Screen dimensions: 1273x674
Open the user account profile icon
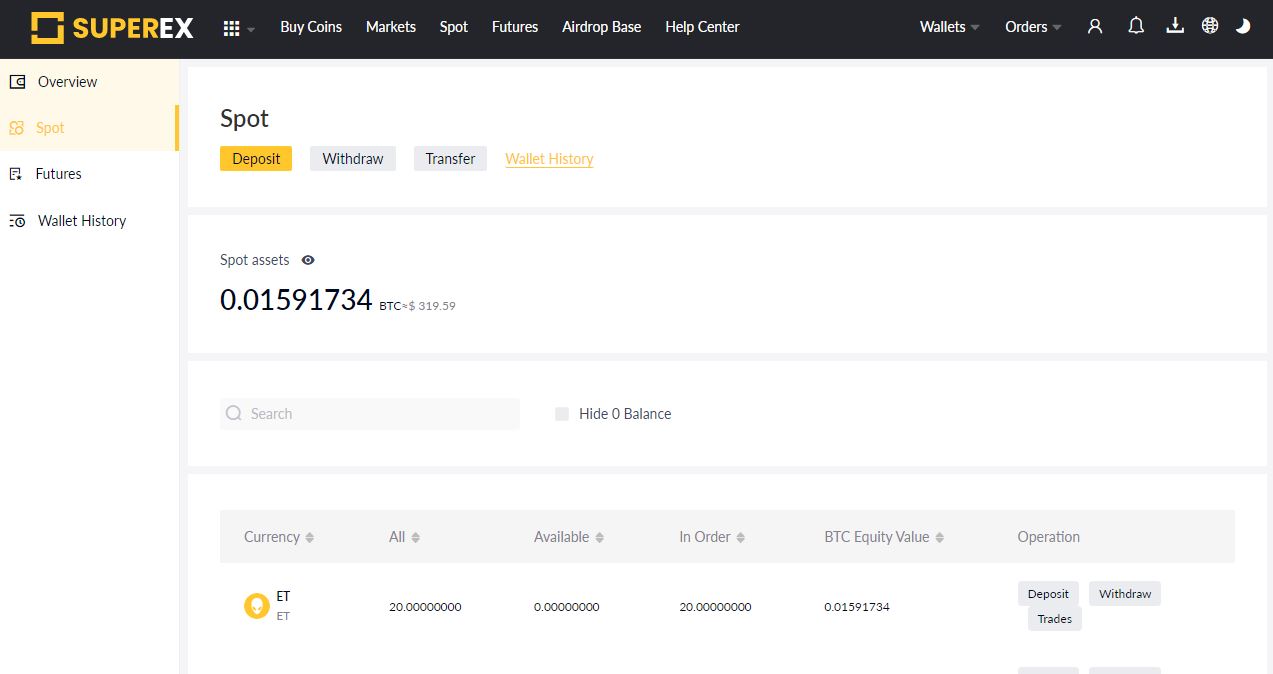1095,27
